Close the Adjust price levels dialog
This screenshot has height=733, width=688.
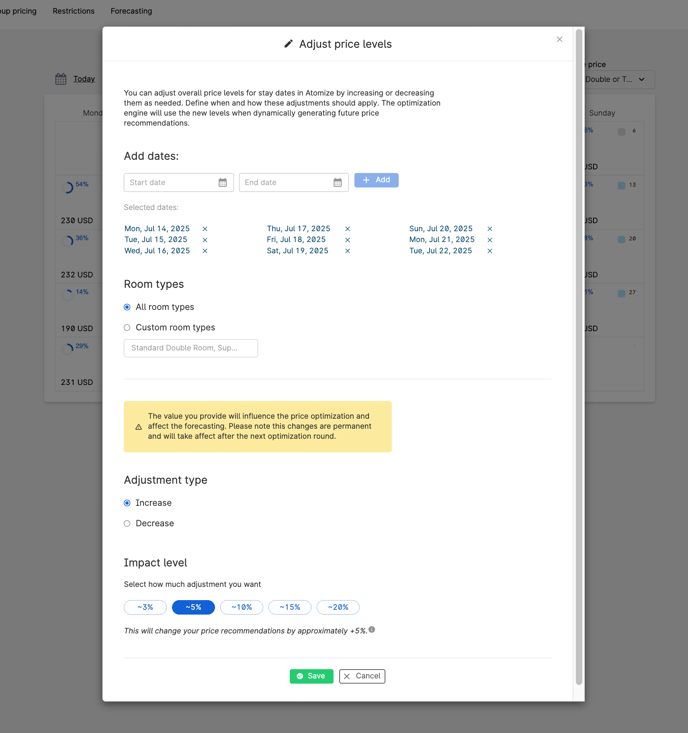(x=559, y=39)
